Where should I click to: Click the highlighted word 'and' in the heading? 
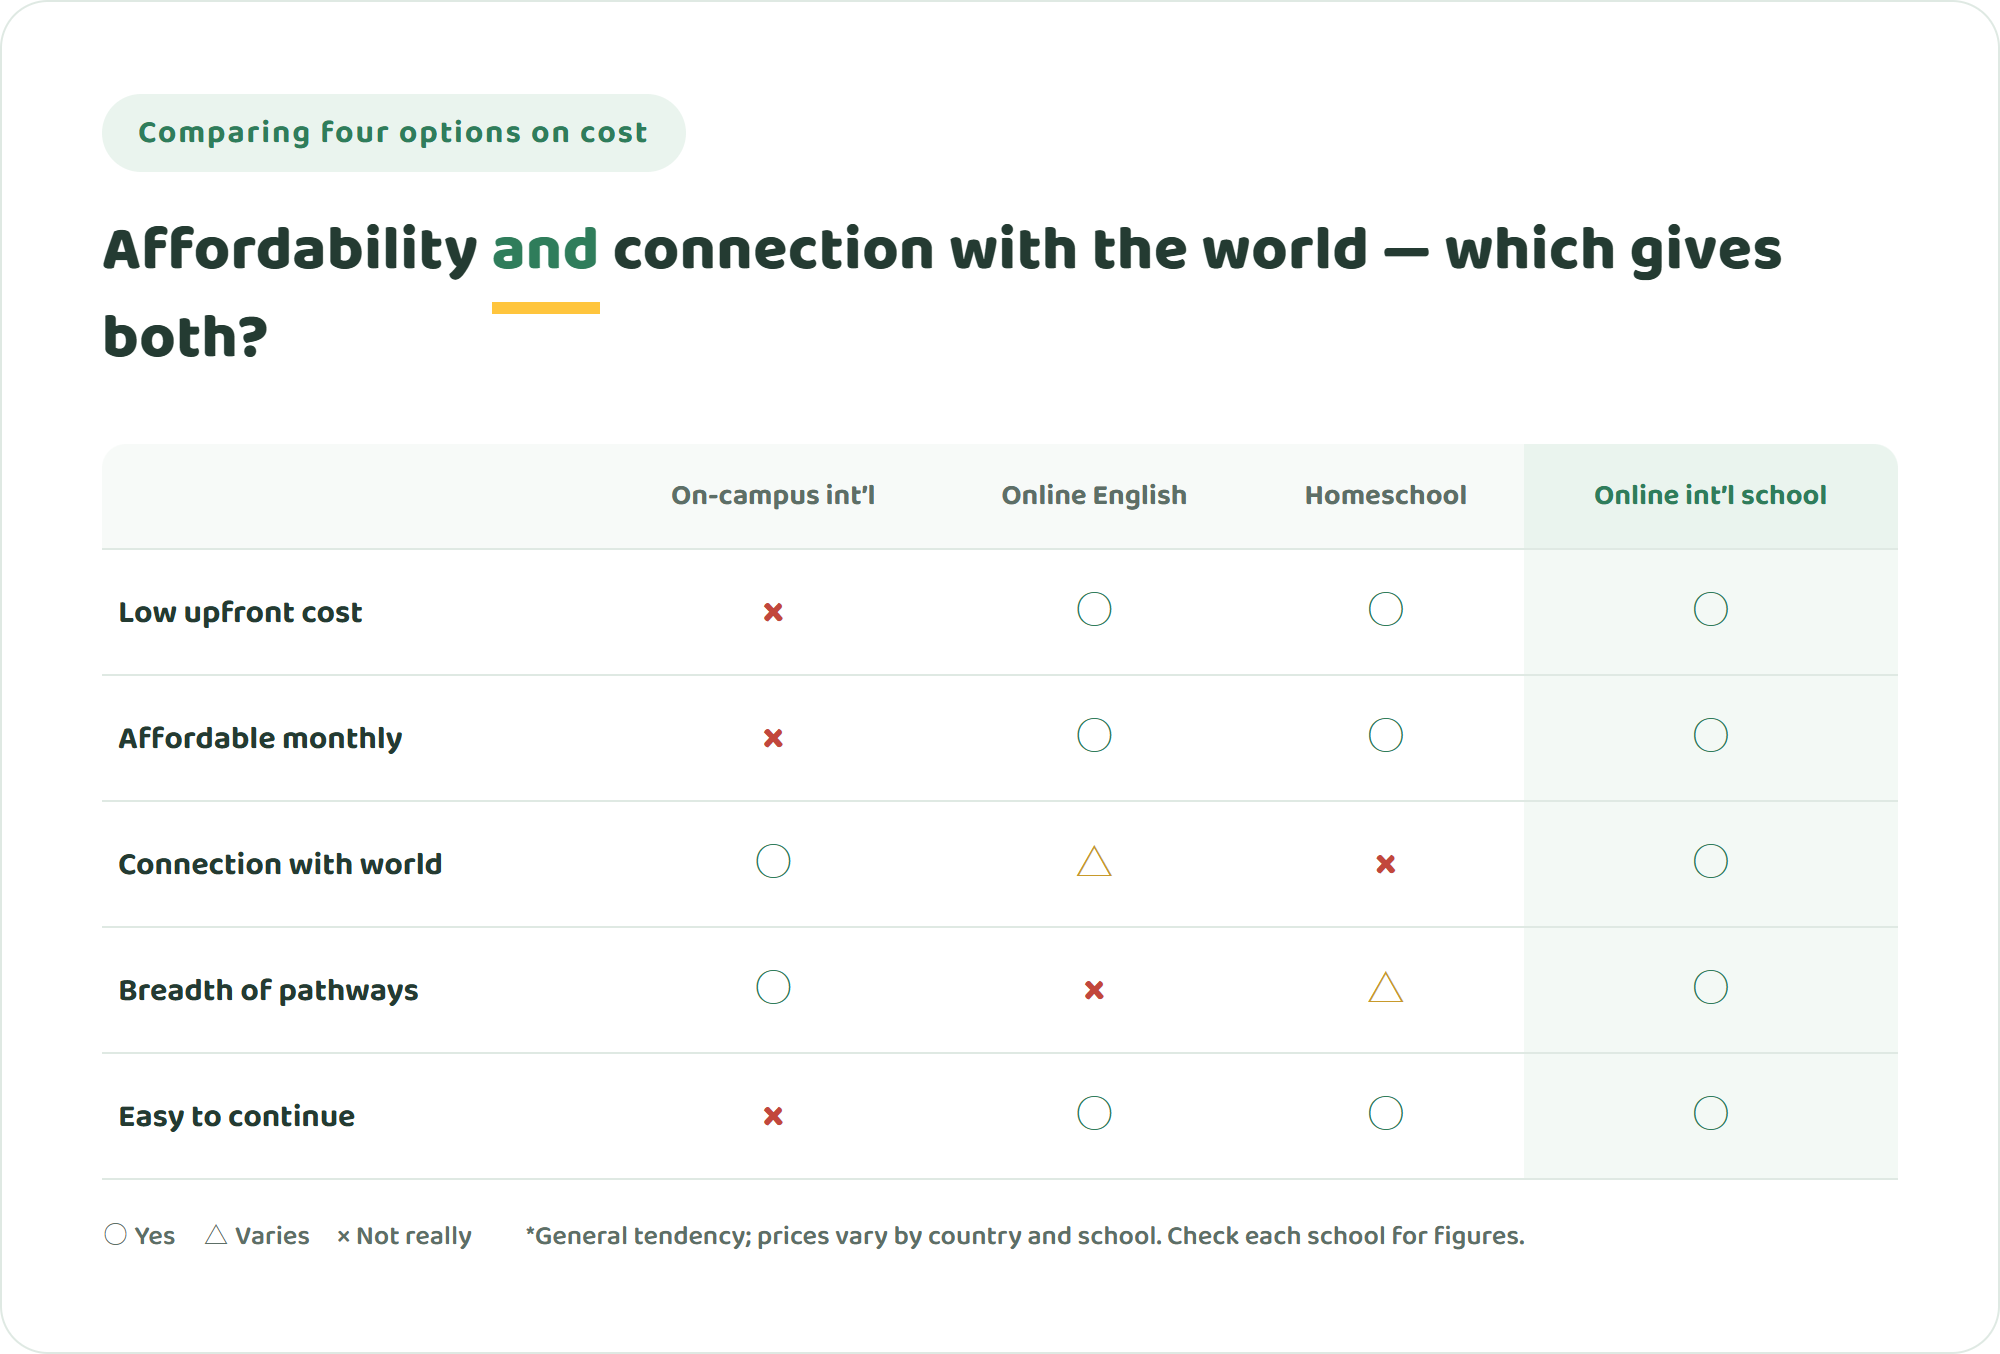[x=545, y=249]
